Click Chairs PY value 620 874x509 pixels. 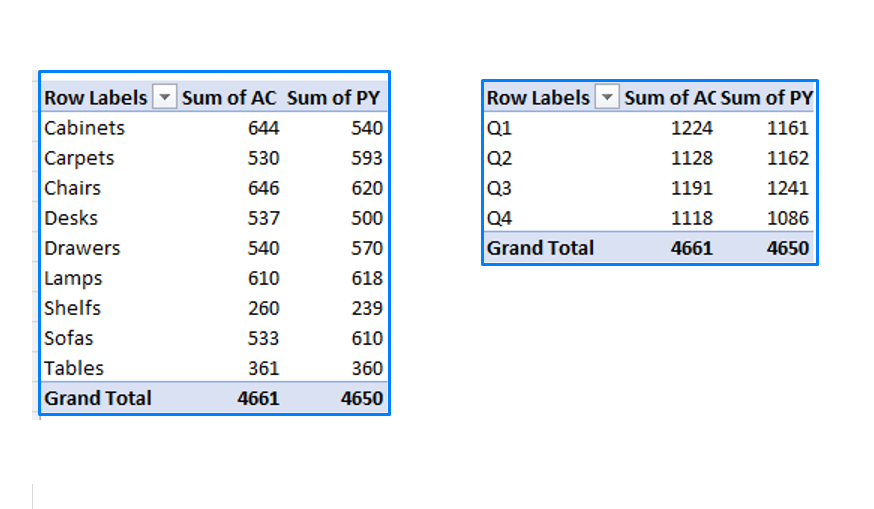point(367,188)
